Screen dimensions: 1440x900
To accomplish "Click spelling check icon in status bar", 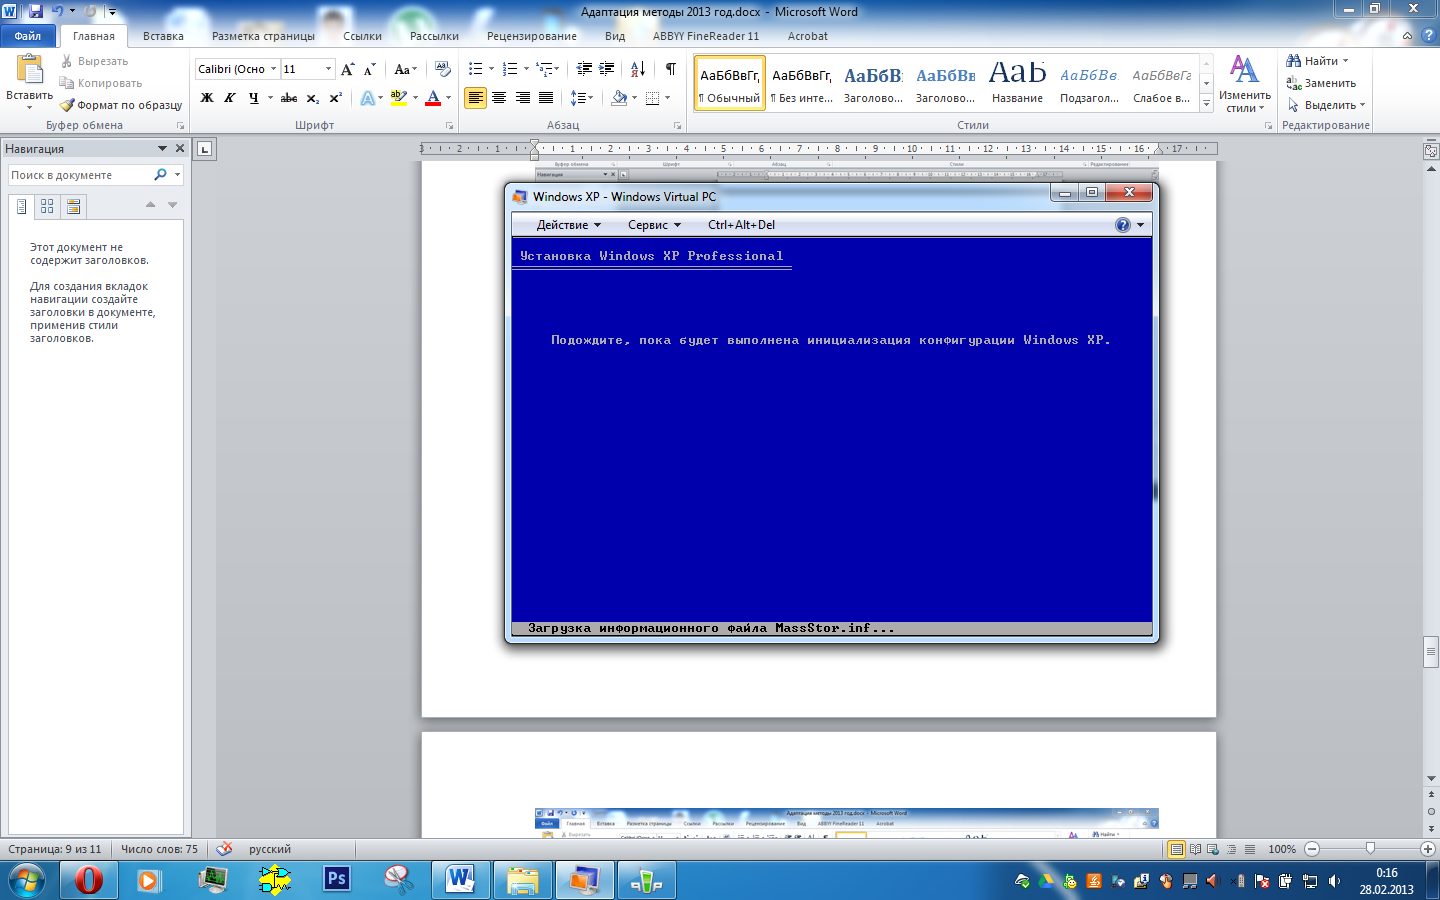I will 225,849.
